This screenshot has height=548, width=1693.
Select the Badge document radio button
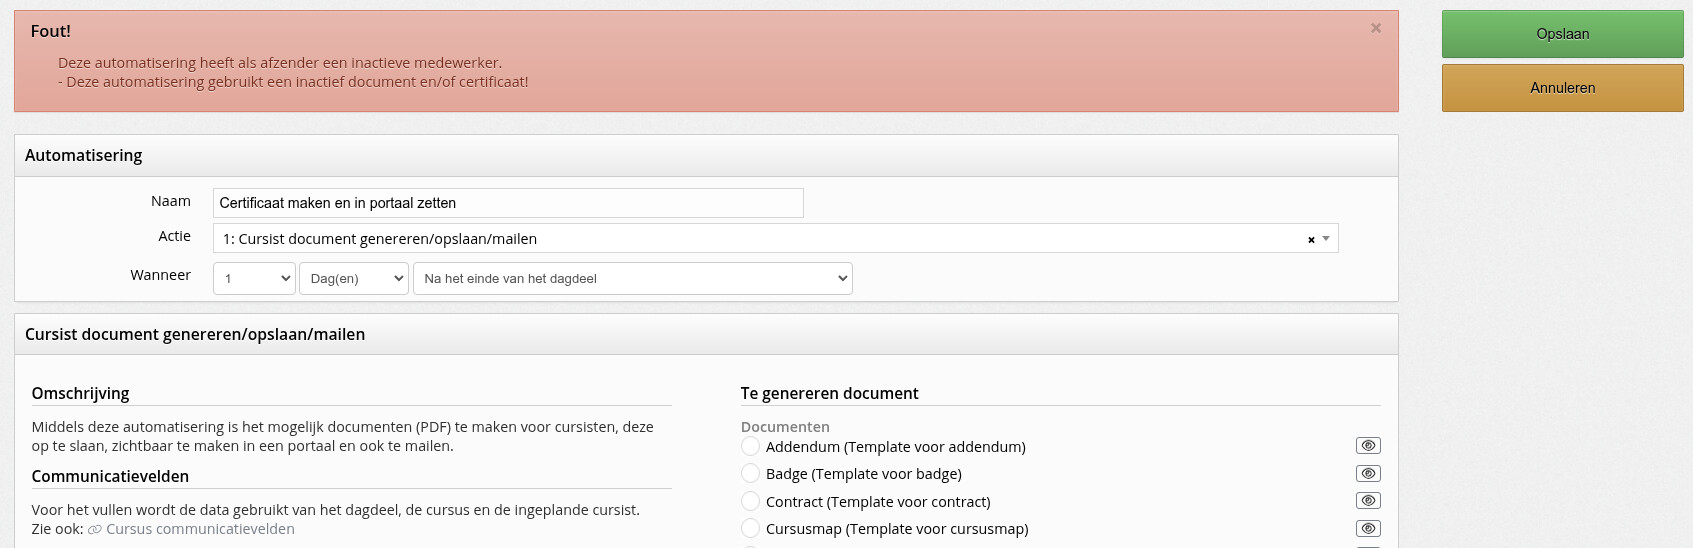click(x=750, y=473)
